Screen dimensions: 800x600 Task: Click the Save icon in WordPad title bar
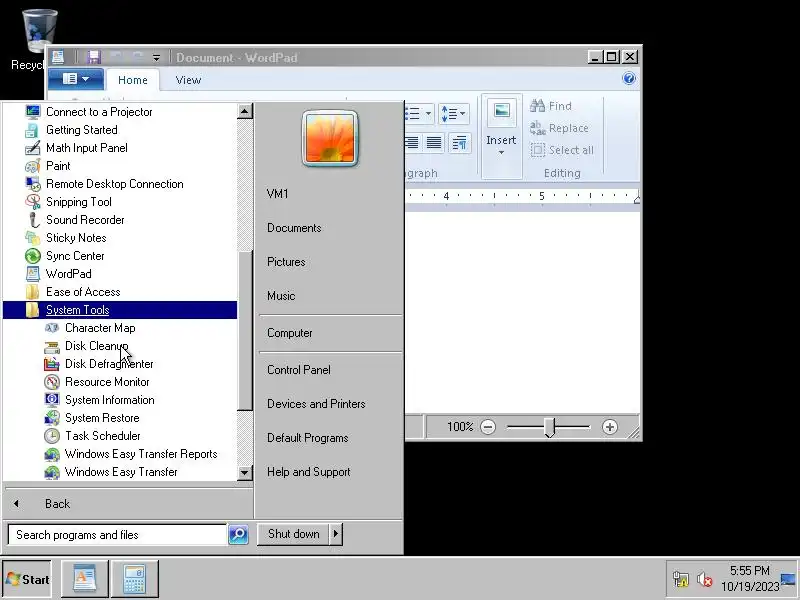(x=93, y=57)
